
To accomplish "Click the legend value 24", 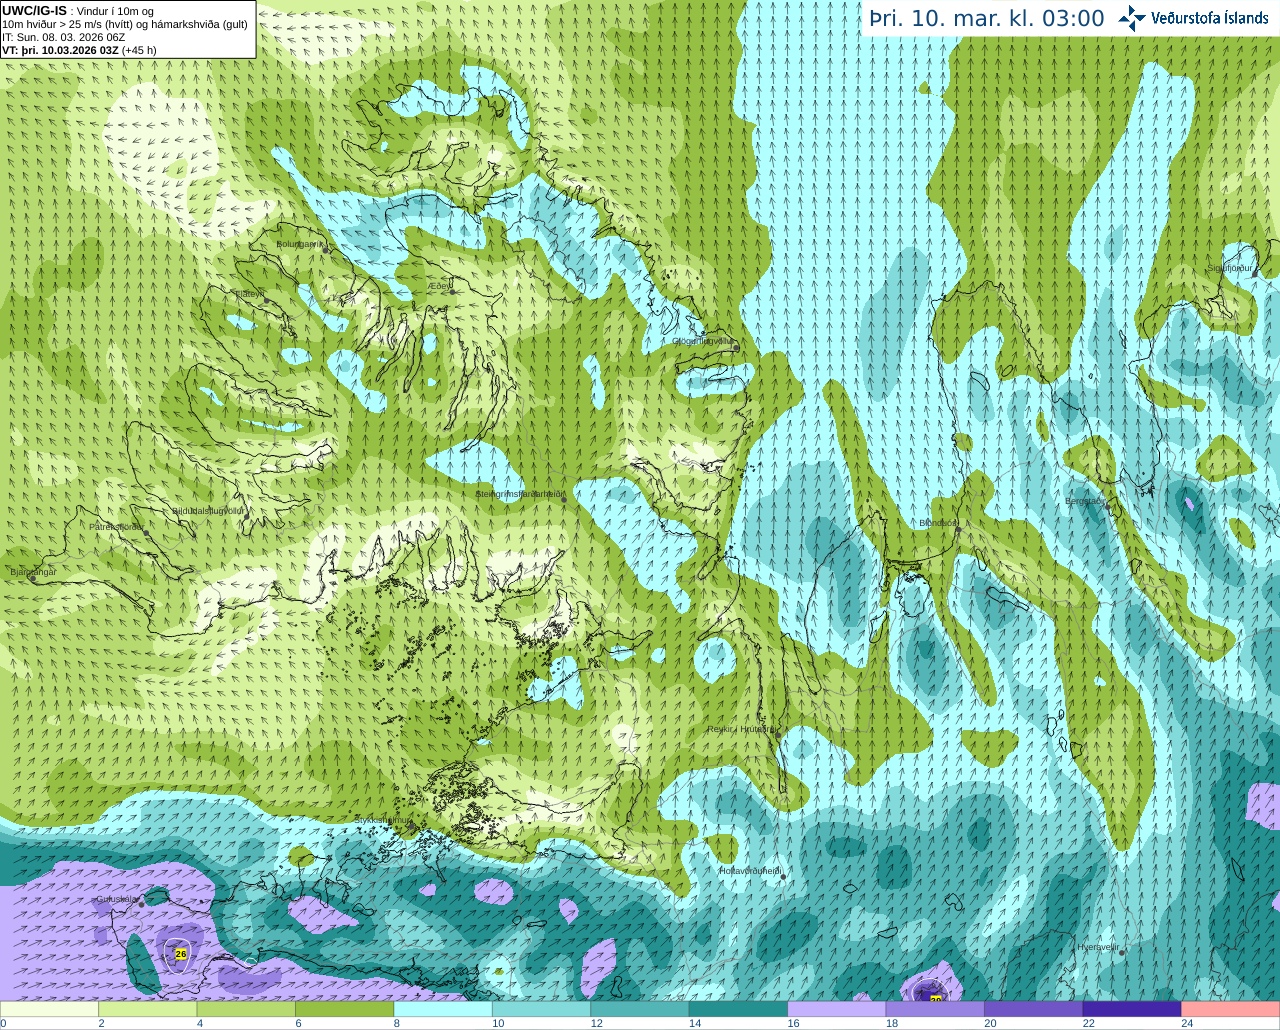I will (1187, 1023).
